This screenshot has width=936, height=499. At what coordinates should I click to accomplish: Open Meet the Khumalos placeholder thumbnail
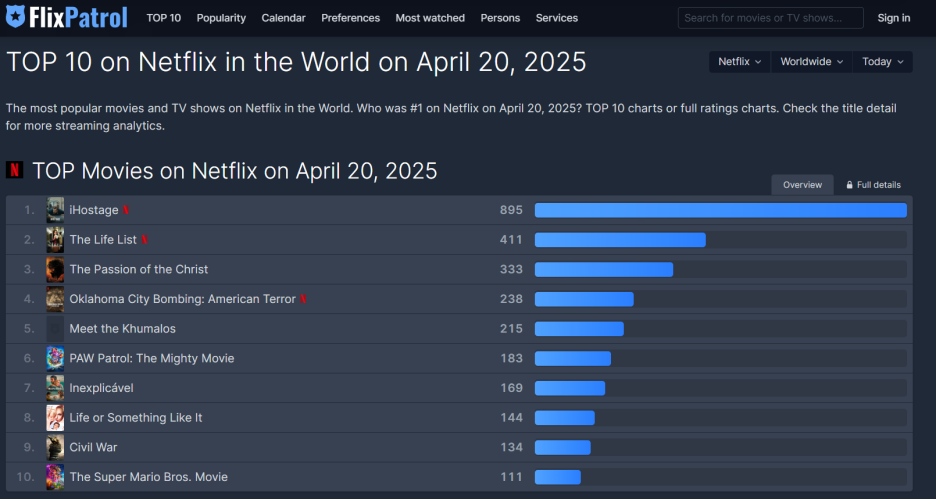[x=55, y=329]
